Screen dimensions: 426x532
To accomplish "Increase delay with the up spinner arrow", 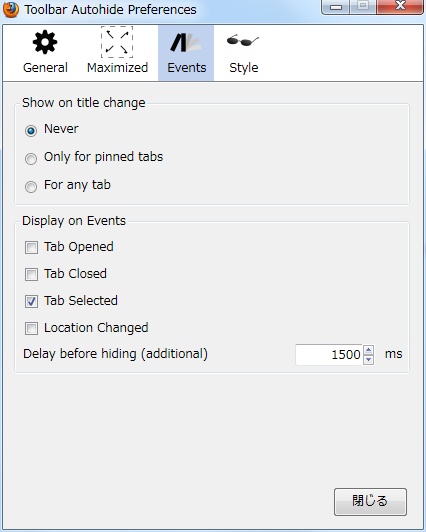I will pyautogui.click(x=368, y=349).
